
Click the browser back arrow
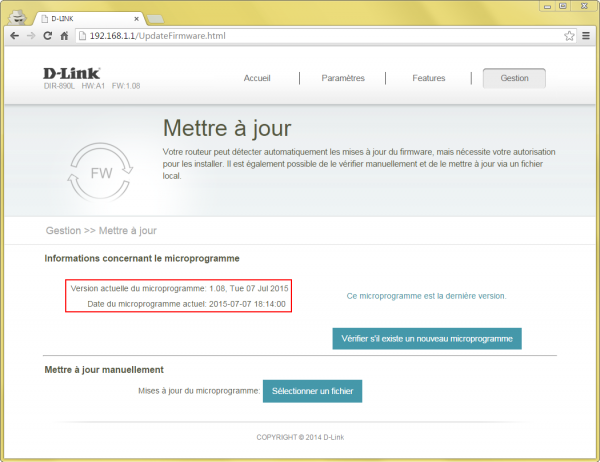(x=14, y=35)
